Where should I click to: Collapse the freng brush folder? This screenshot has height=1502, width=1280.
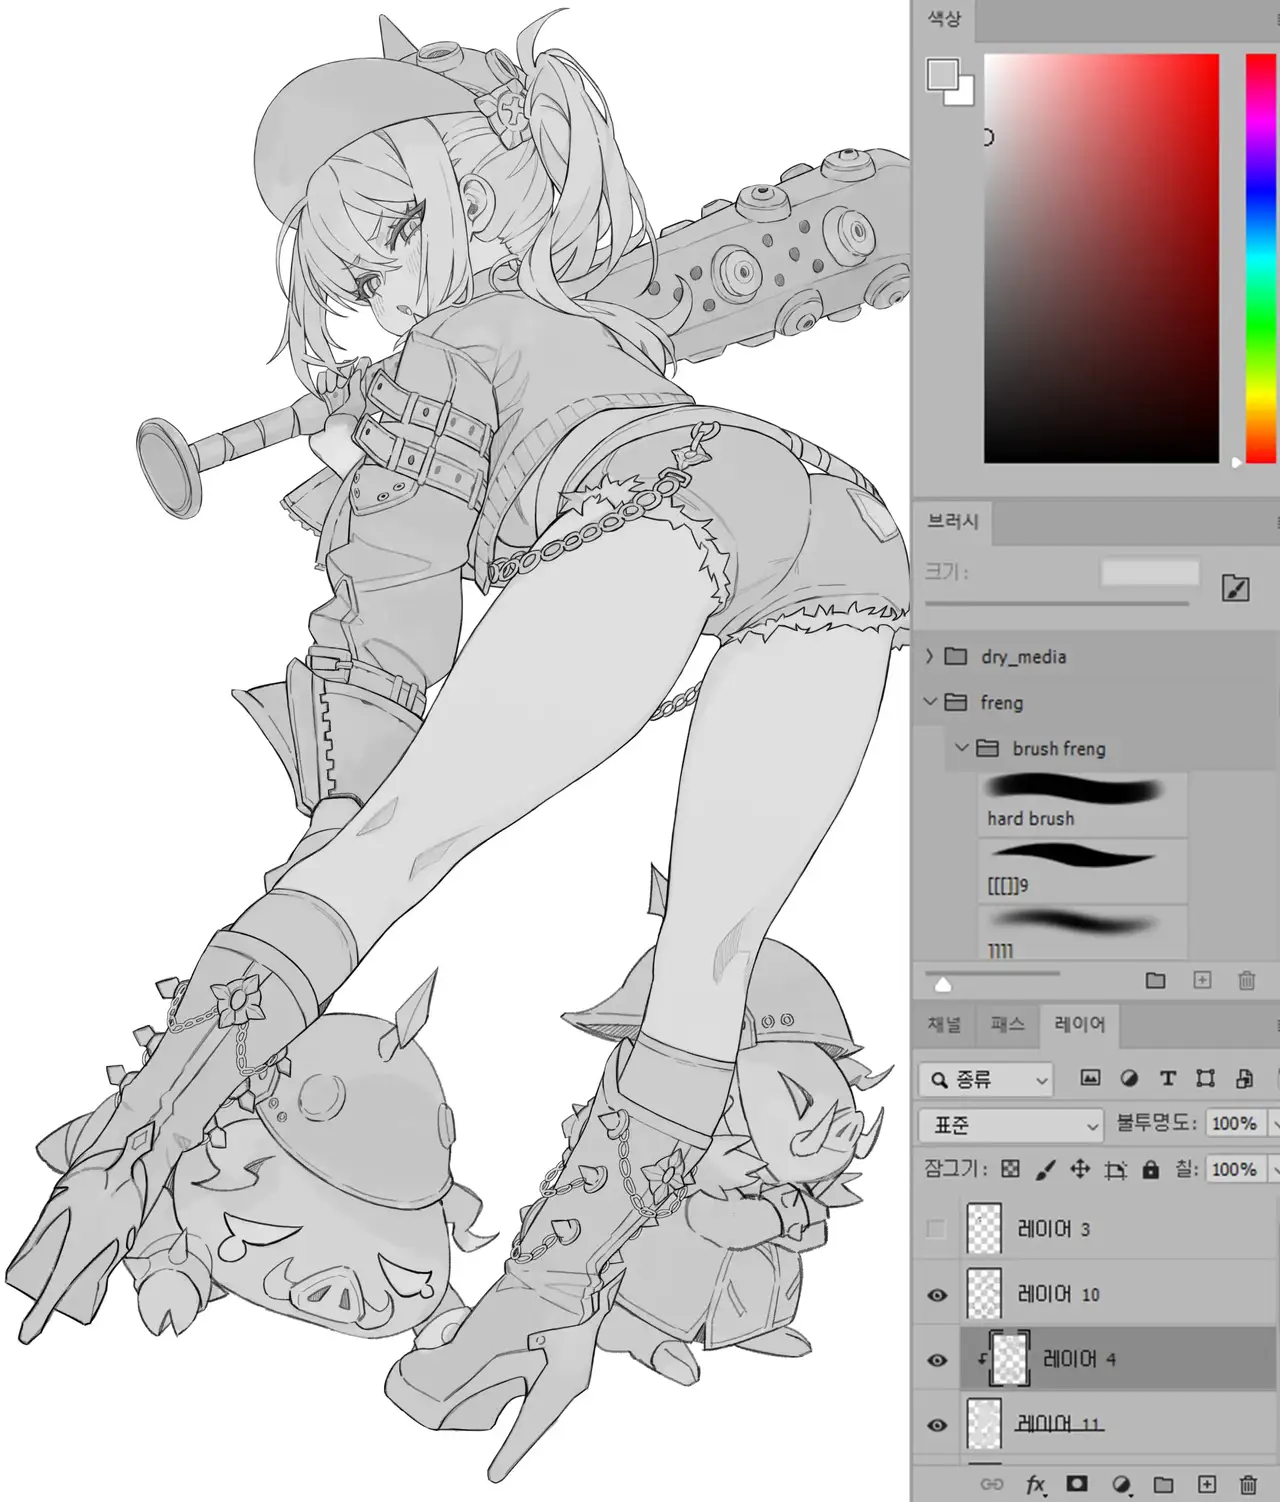pos(930,702)
